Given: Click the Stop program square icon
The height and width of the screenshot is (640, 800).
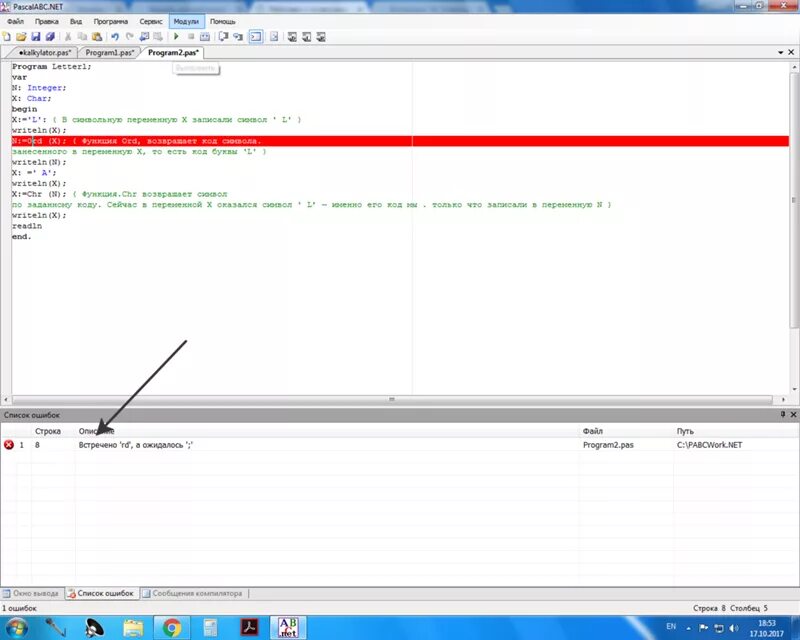Looking at the screenshot, I should coord(191,37).
